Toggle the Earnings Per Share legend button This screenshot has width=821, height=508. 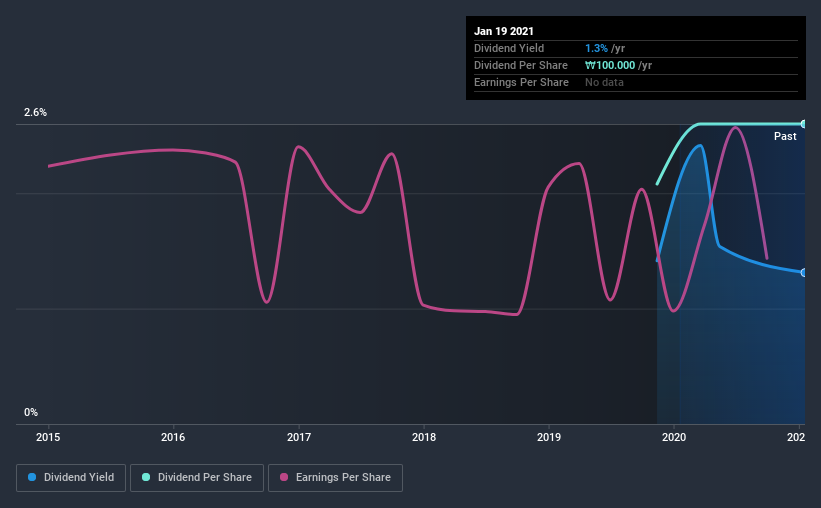pos(336,478)
